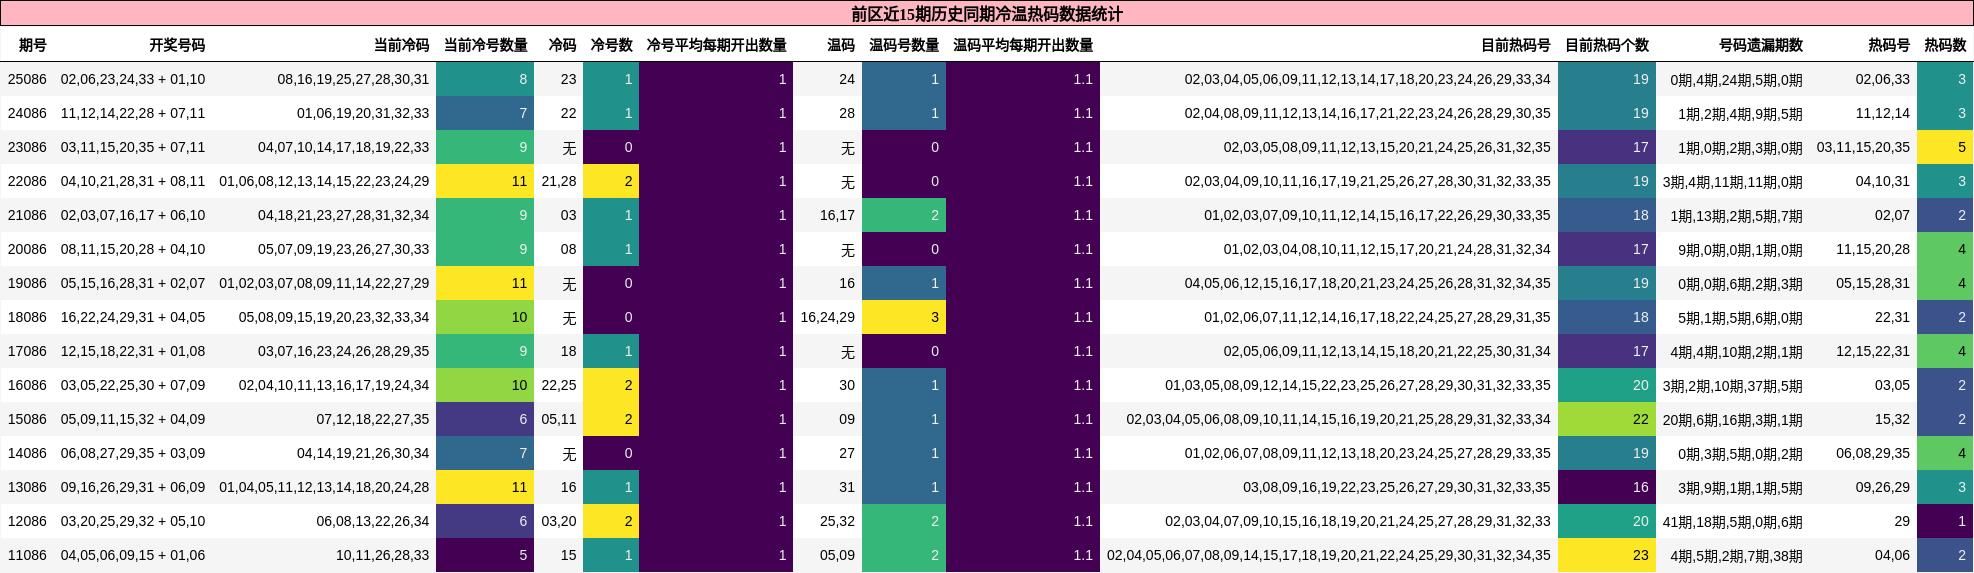The width and height of the screenshot is (1974, 573).
Task: Select the '目前热码号' column header
Action: click(1516, 45)
